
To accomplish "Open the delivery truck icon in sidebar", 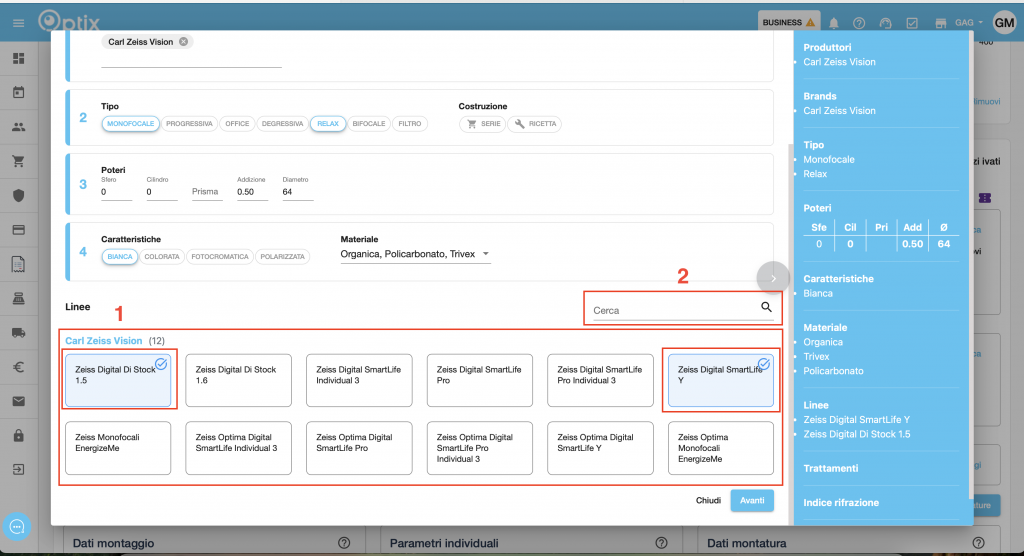I will tap(18, 333).
